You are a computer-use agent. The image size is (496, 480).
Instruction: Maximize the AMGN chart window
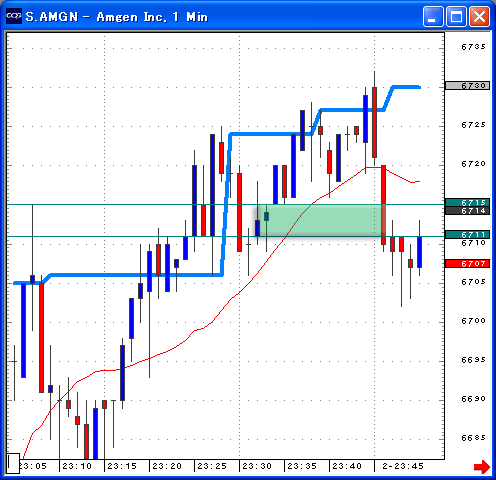[x=456, y=16]
